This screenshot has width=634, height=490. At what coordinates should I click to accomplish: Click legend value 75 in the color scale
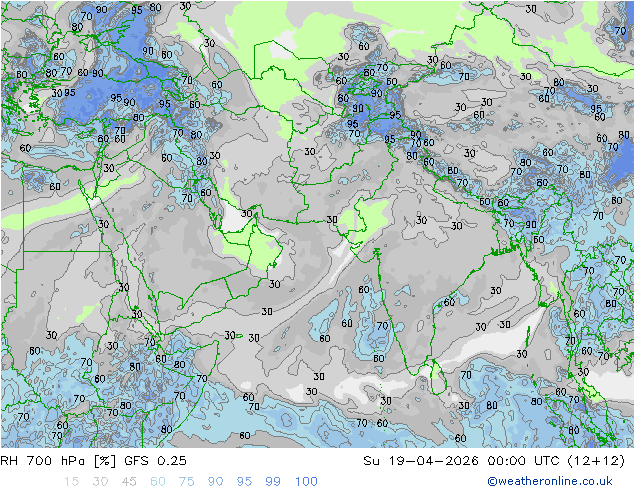pos(187,482)
